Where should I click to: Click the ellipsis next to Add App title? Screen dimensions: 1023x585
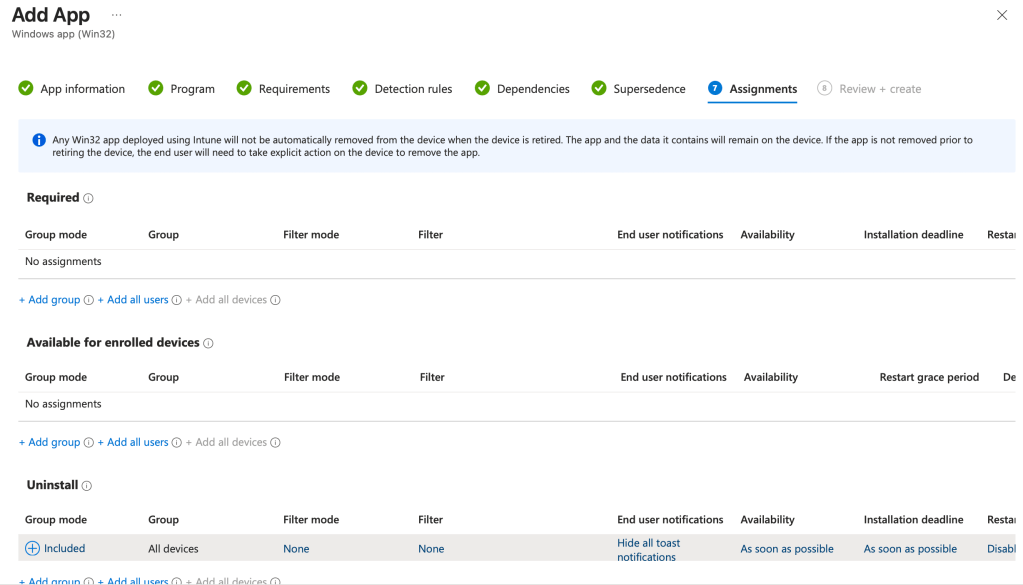(x=116, y=15)
